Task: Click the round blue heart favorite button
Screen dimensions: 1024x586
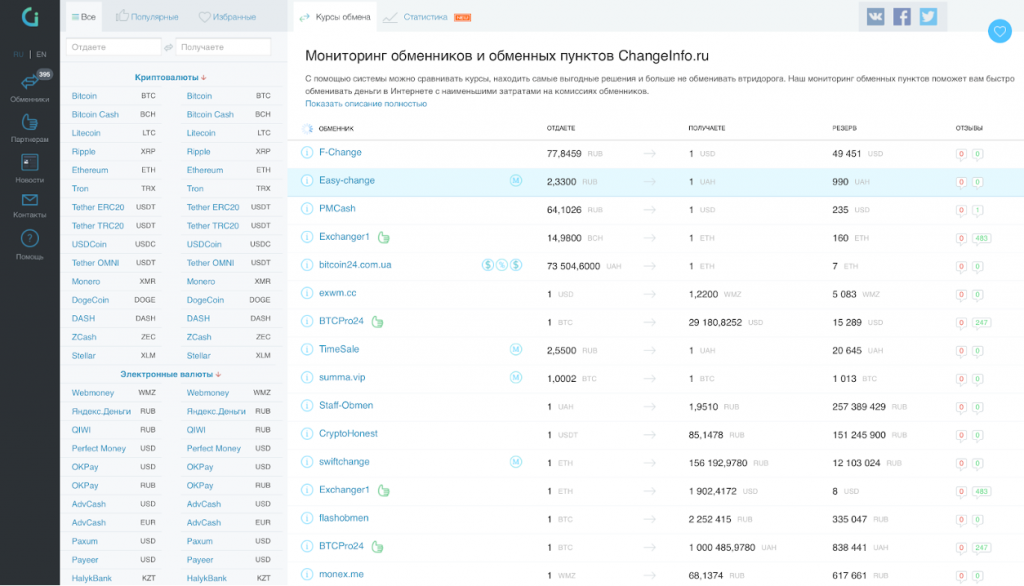Action: click(x=999, y=31)
